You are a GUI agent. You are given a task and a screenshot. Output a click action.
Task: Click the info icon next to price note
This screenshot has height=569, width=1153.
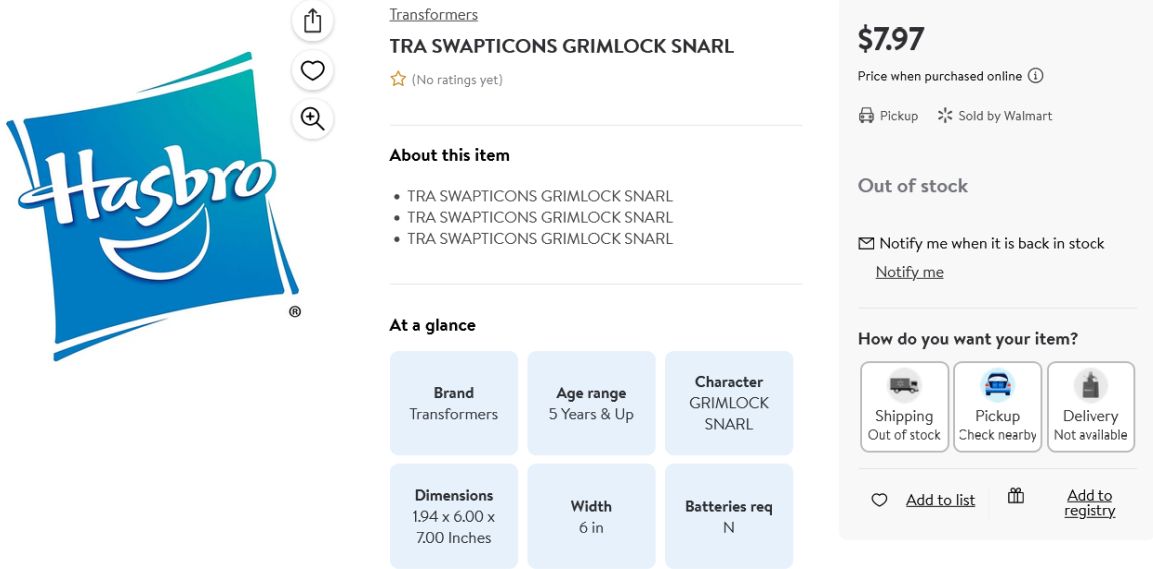click(x=1035, y=76)
